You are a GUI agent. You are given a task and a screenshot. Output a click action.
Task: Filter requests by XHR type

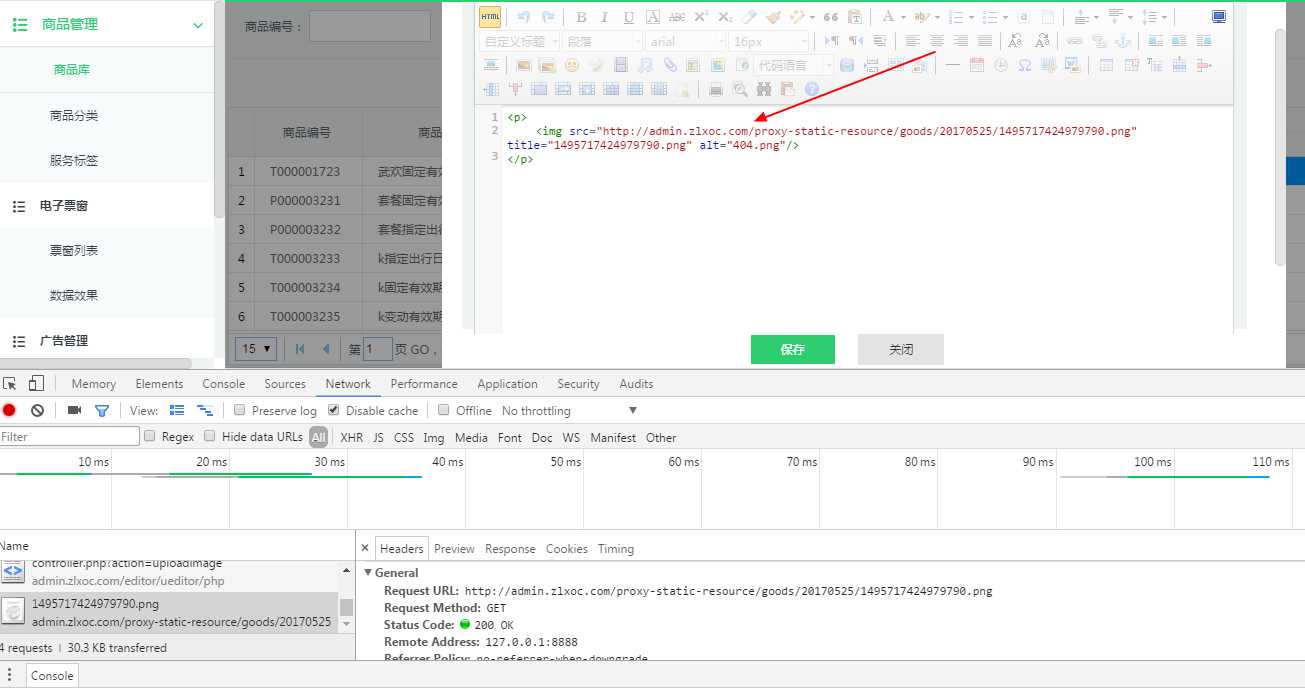[351, 437]
